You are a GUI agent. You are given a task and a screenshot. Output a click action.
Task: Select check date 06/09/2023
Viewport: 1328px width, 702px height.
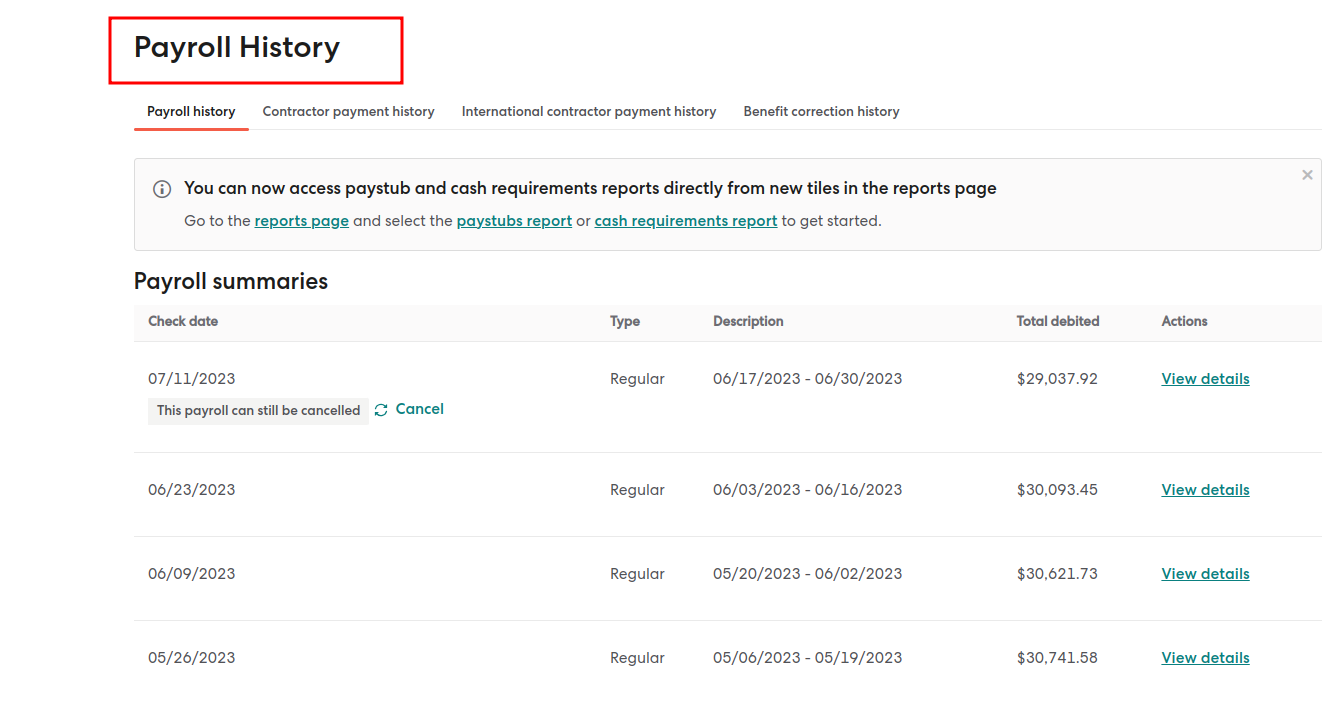click(192, 574)
